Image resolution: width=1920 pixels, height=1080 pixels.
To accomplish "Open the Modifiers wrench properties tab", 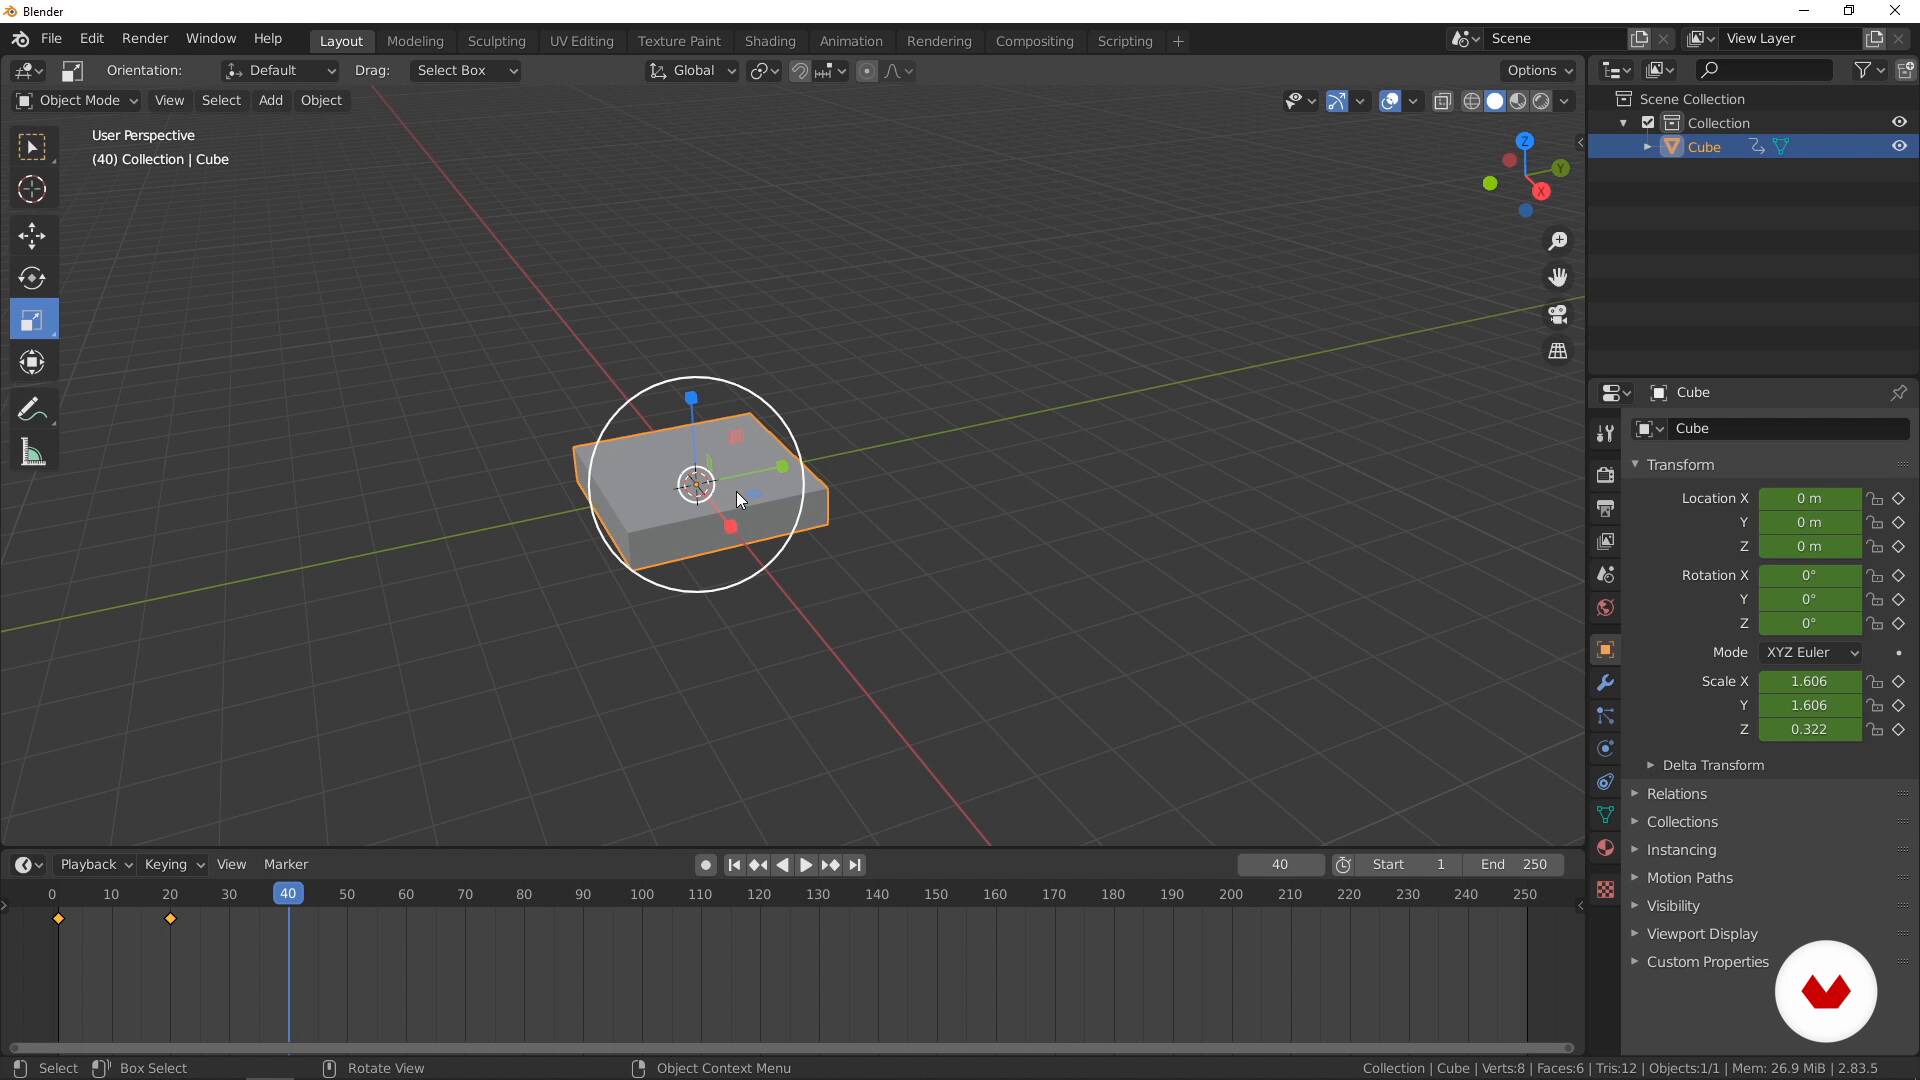I will click(x=1605, y=683).
